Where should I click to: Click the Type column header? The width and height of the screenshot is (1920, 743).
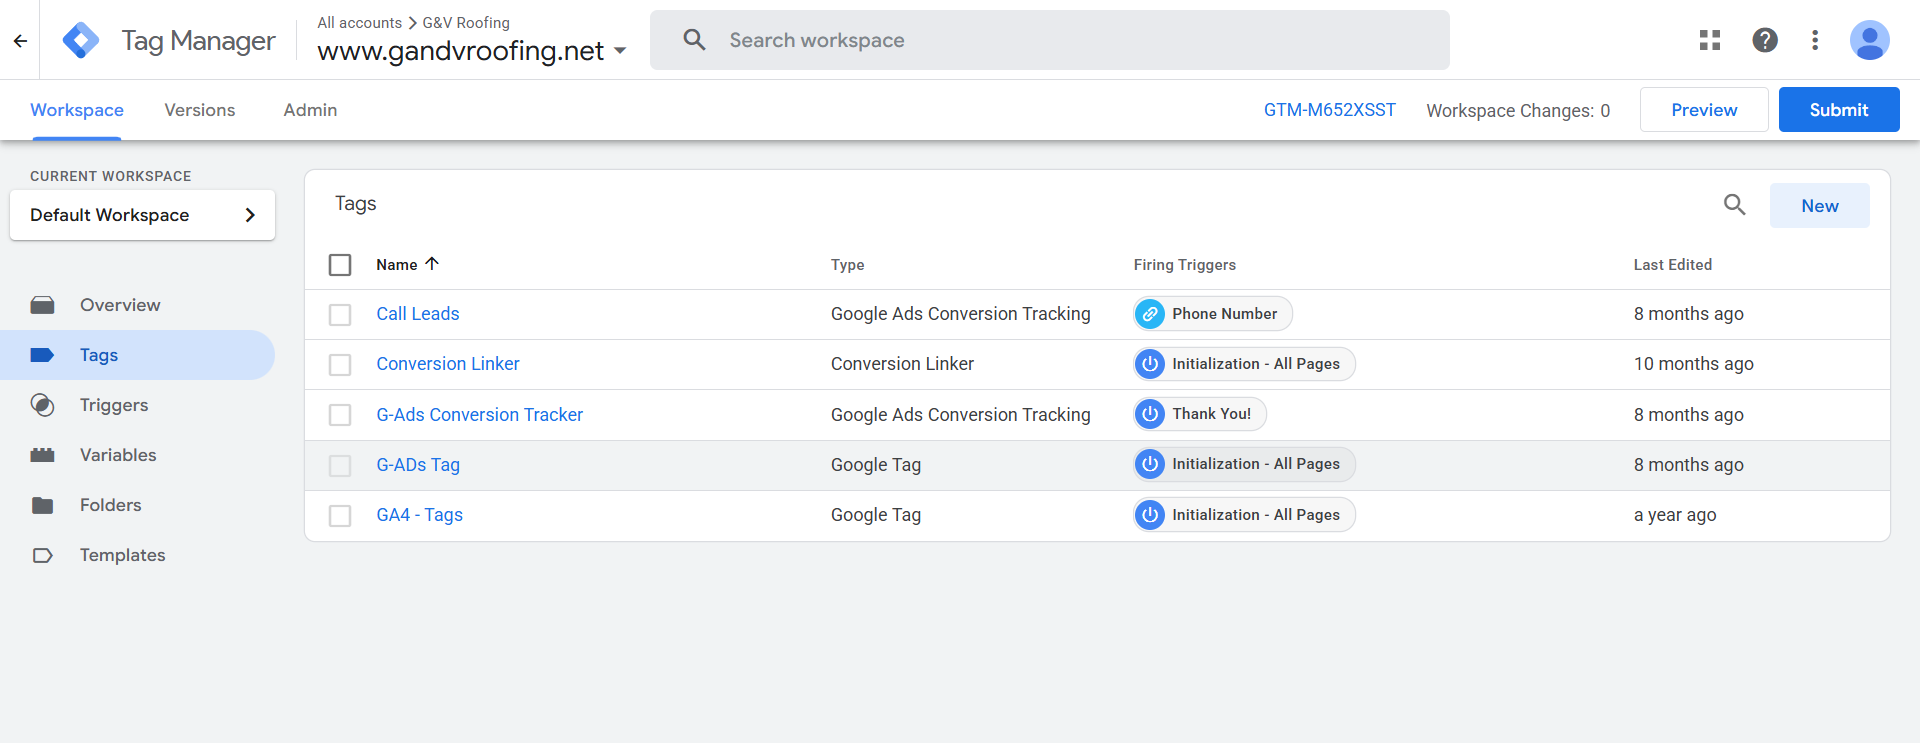tap(847, 265)
